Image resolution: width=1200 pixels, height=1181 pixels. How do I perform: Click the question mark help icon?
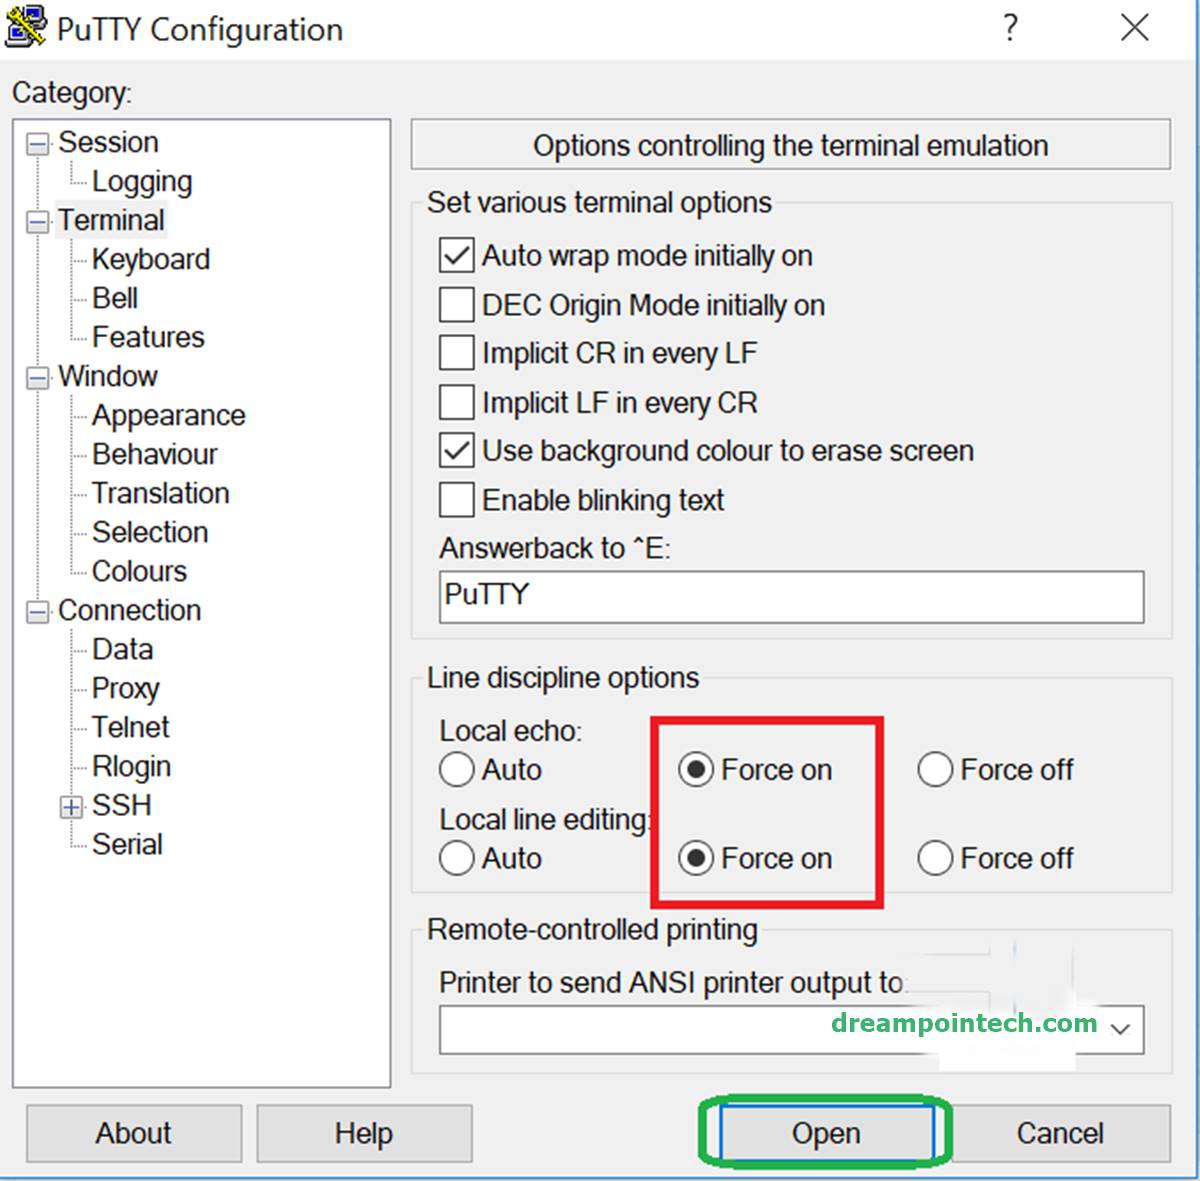1011,27
